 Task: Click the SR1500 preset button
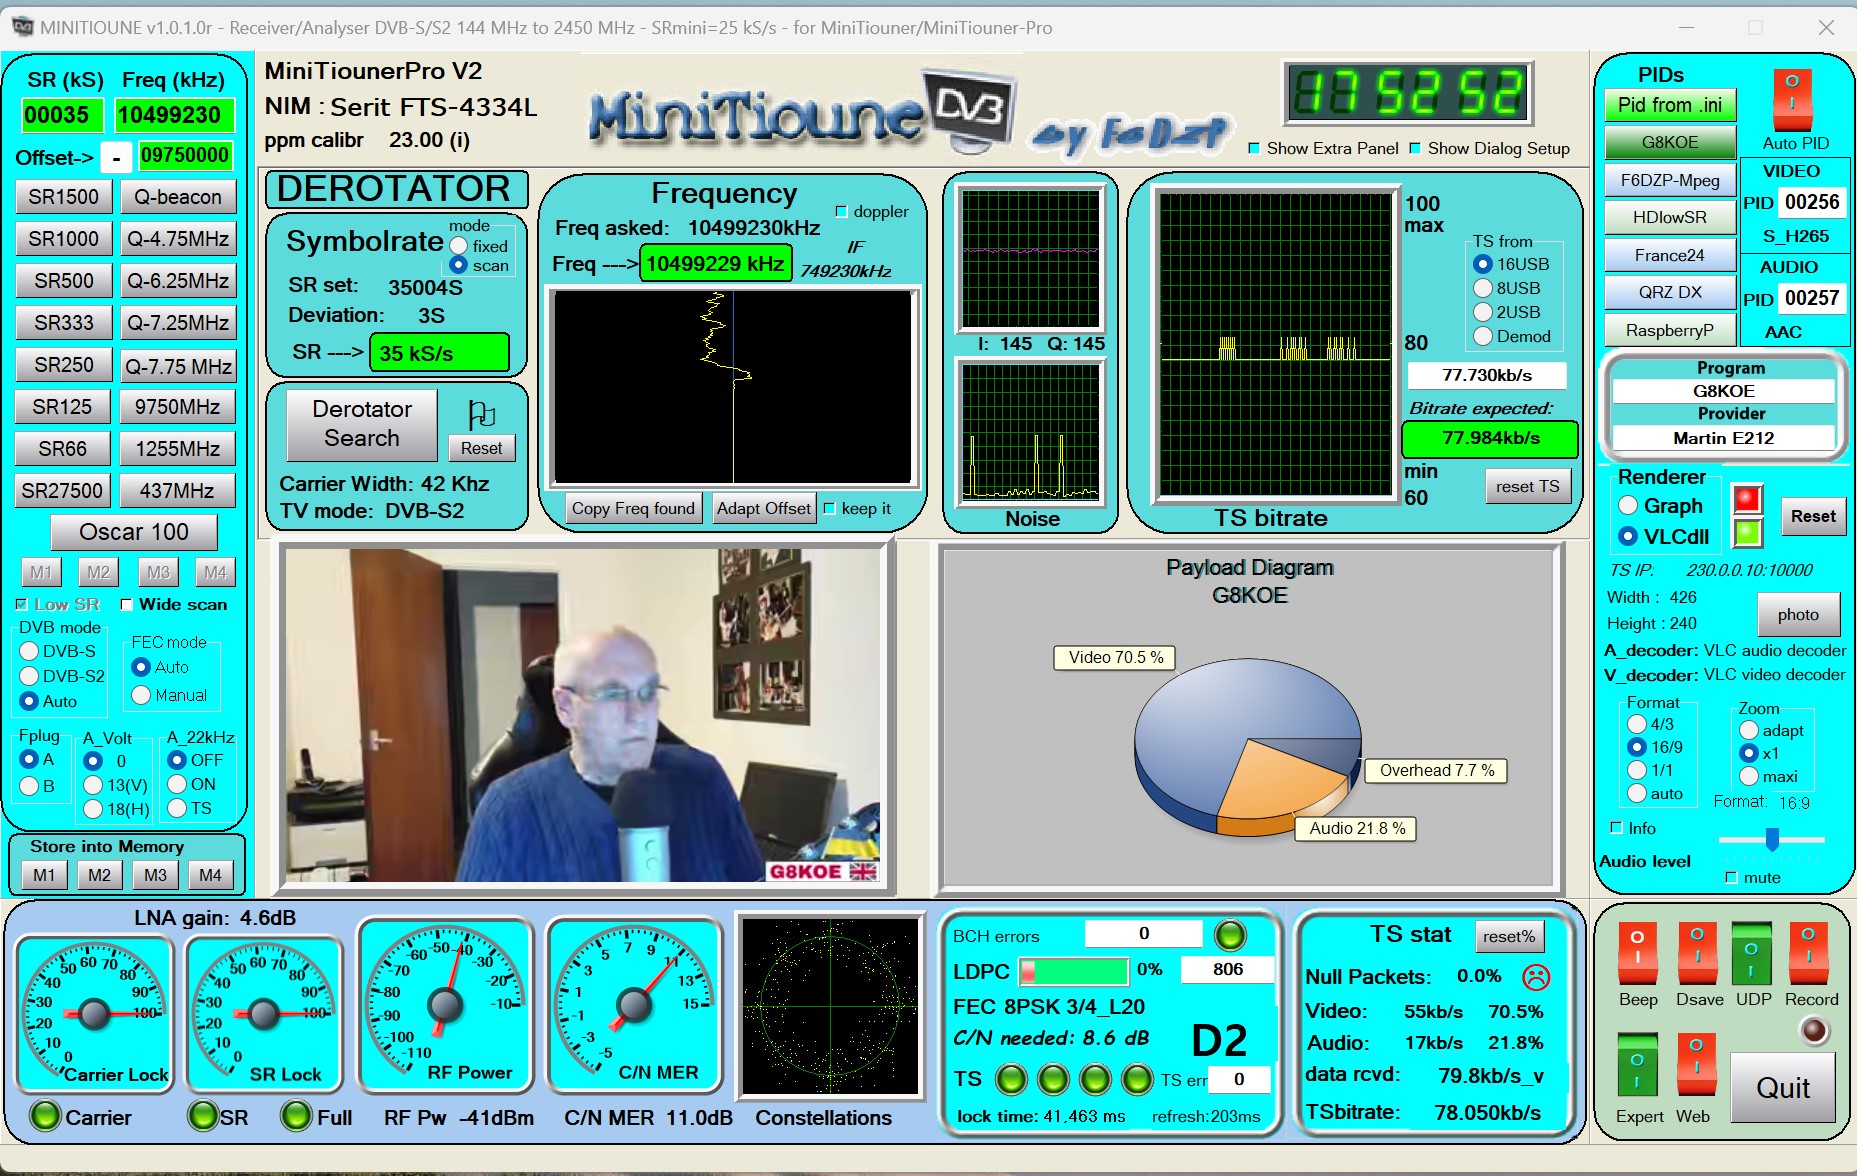point(64,197)
